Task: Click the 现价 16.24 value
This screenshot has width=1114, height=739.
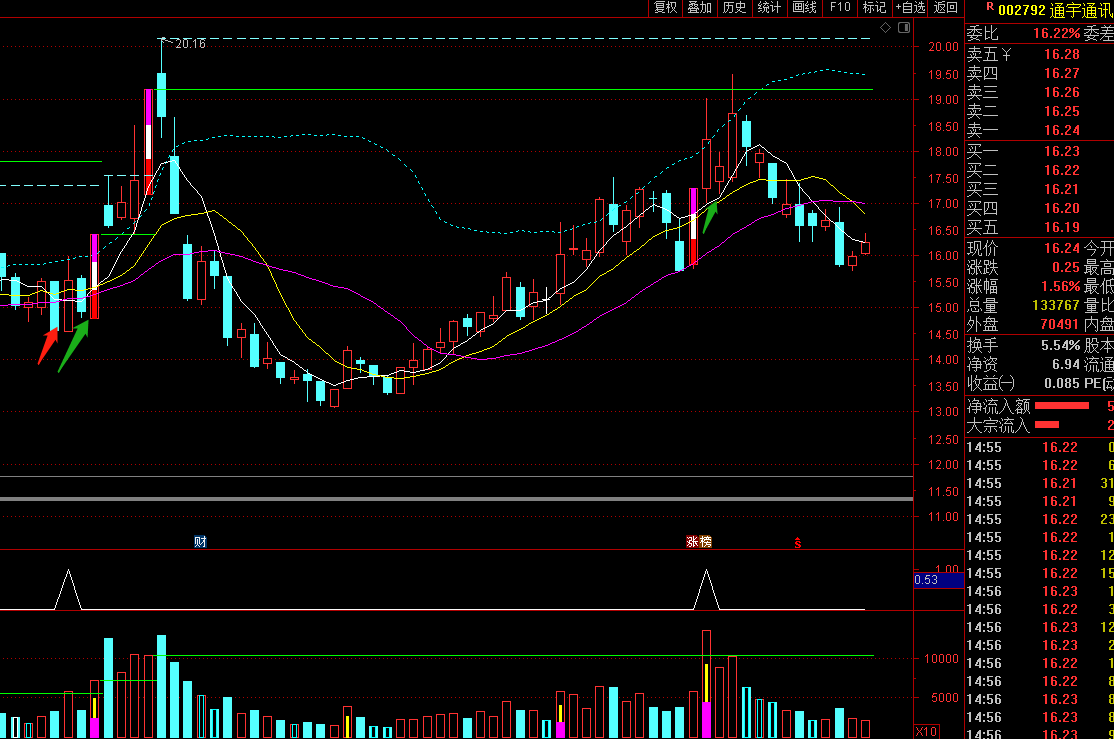Action: 1061,248
